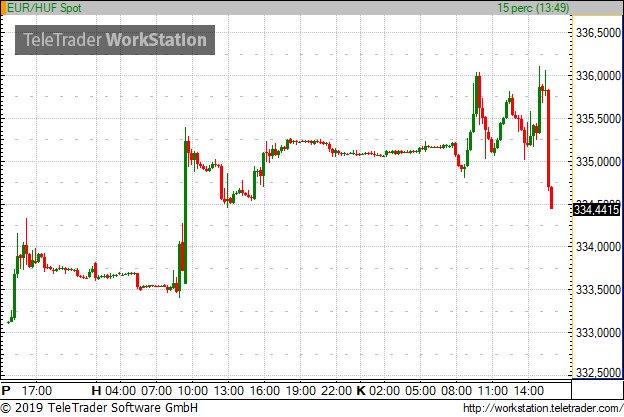
Task: Click the 333,5000 price axis label
Action: (598, 290)
